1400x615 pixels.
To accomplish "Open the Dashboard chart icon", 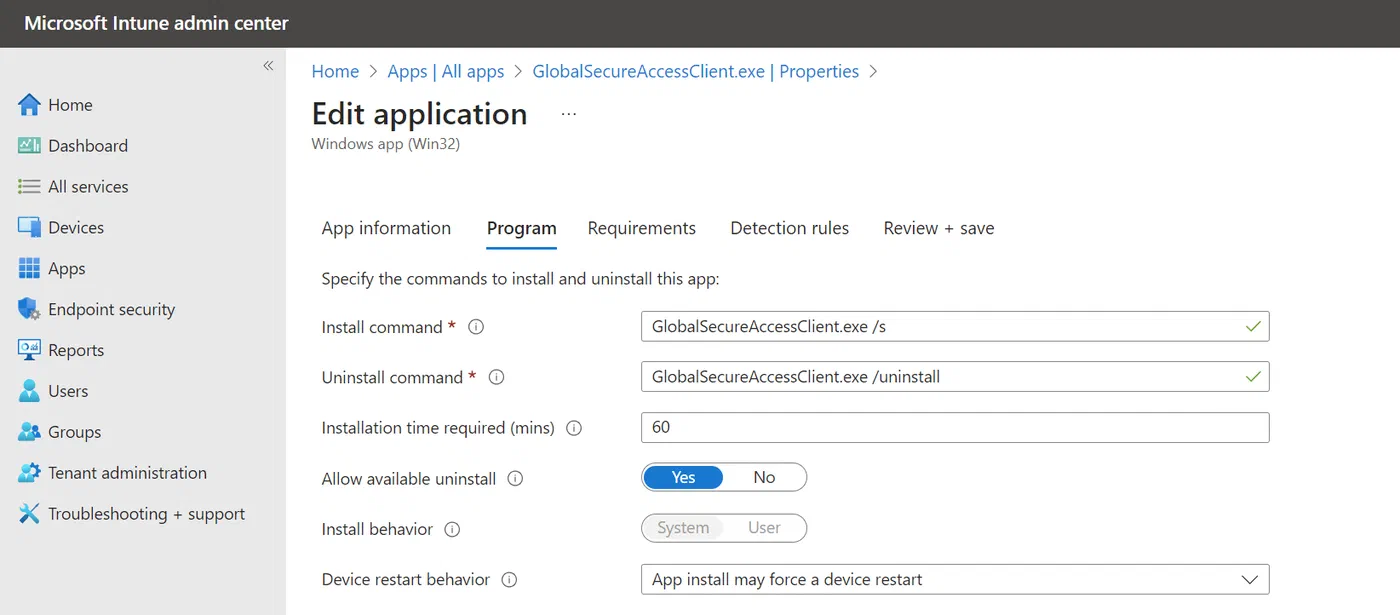I will point(29,146).
